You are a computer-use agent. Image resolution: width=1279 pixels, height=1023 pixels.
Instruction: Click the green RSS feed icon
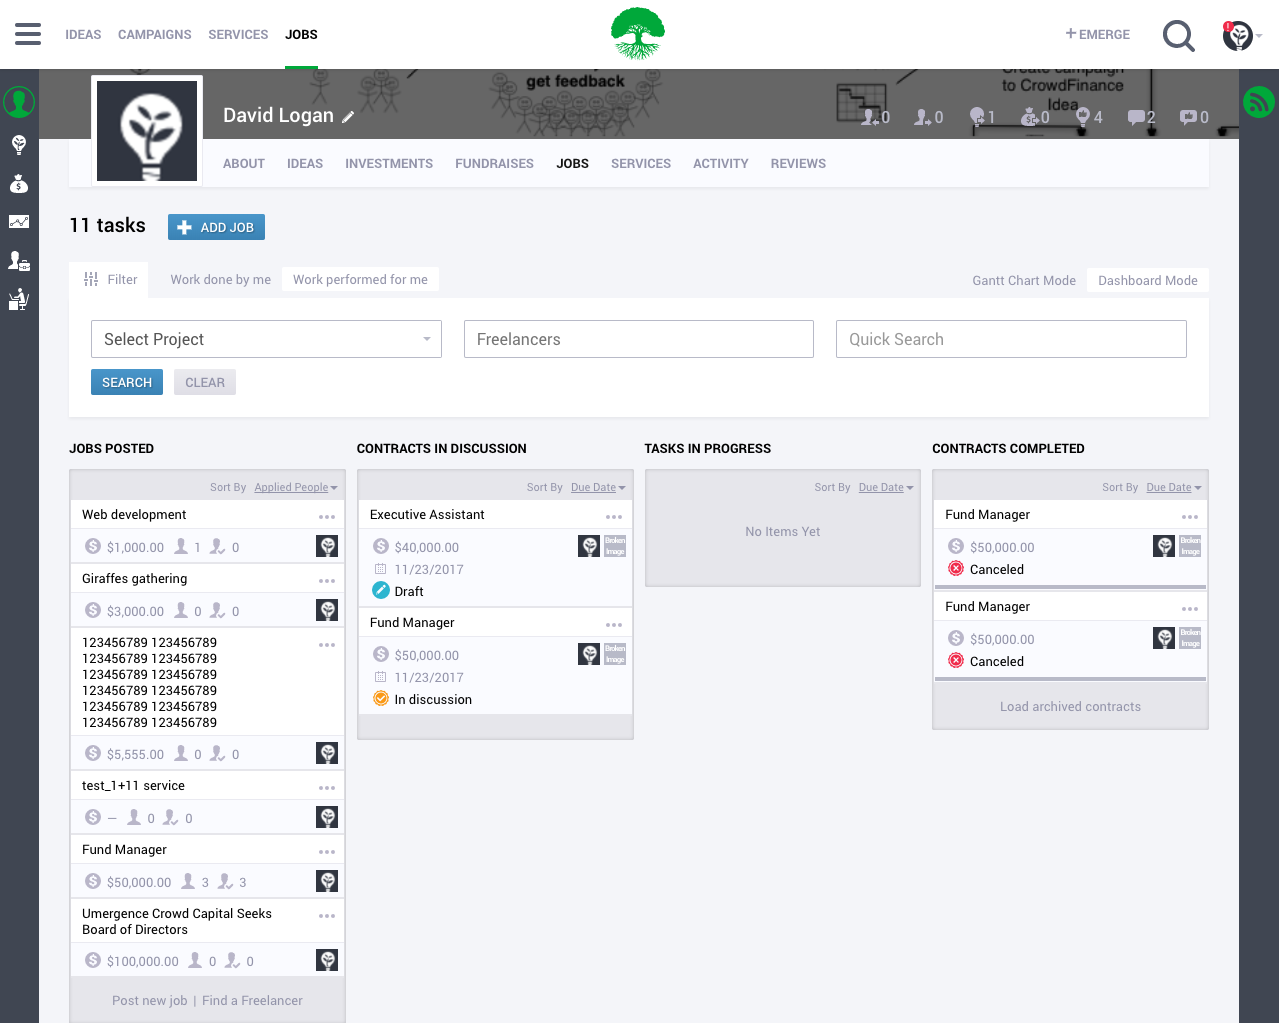[1259, 102]
